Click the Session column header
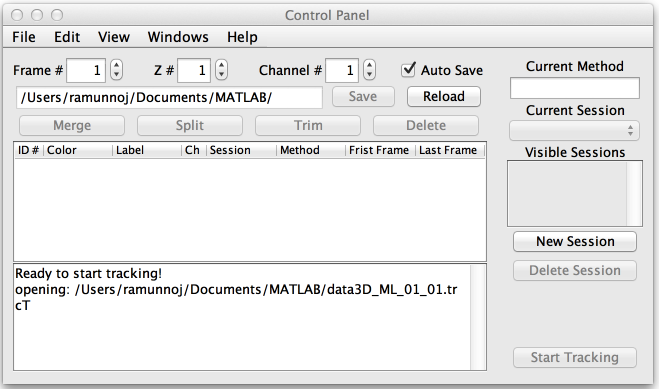The width and height of the screenshot is (659, 389). [x=241, y=150]
